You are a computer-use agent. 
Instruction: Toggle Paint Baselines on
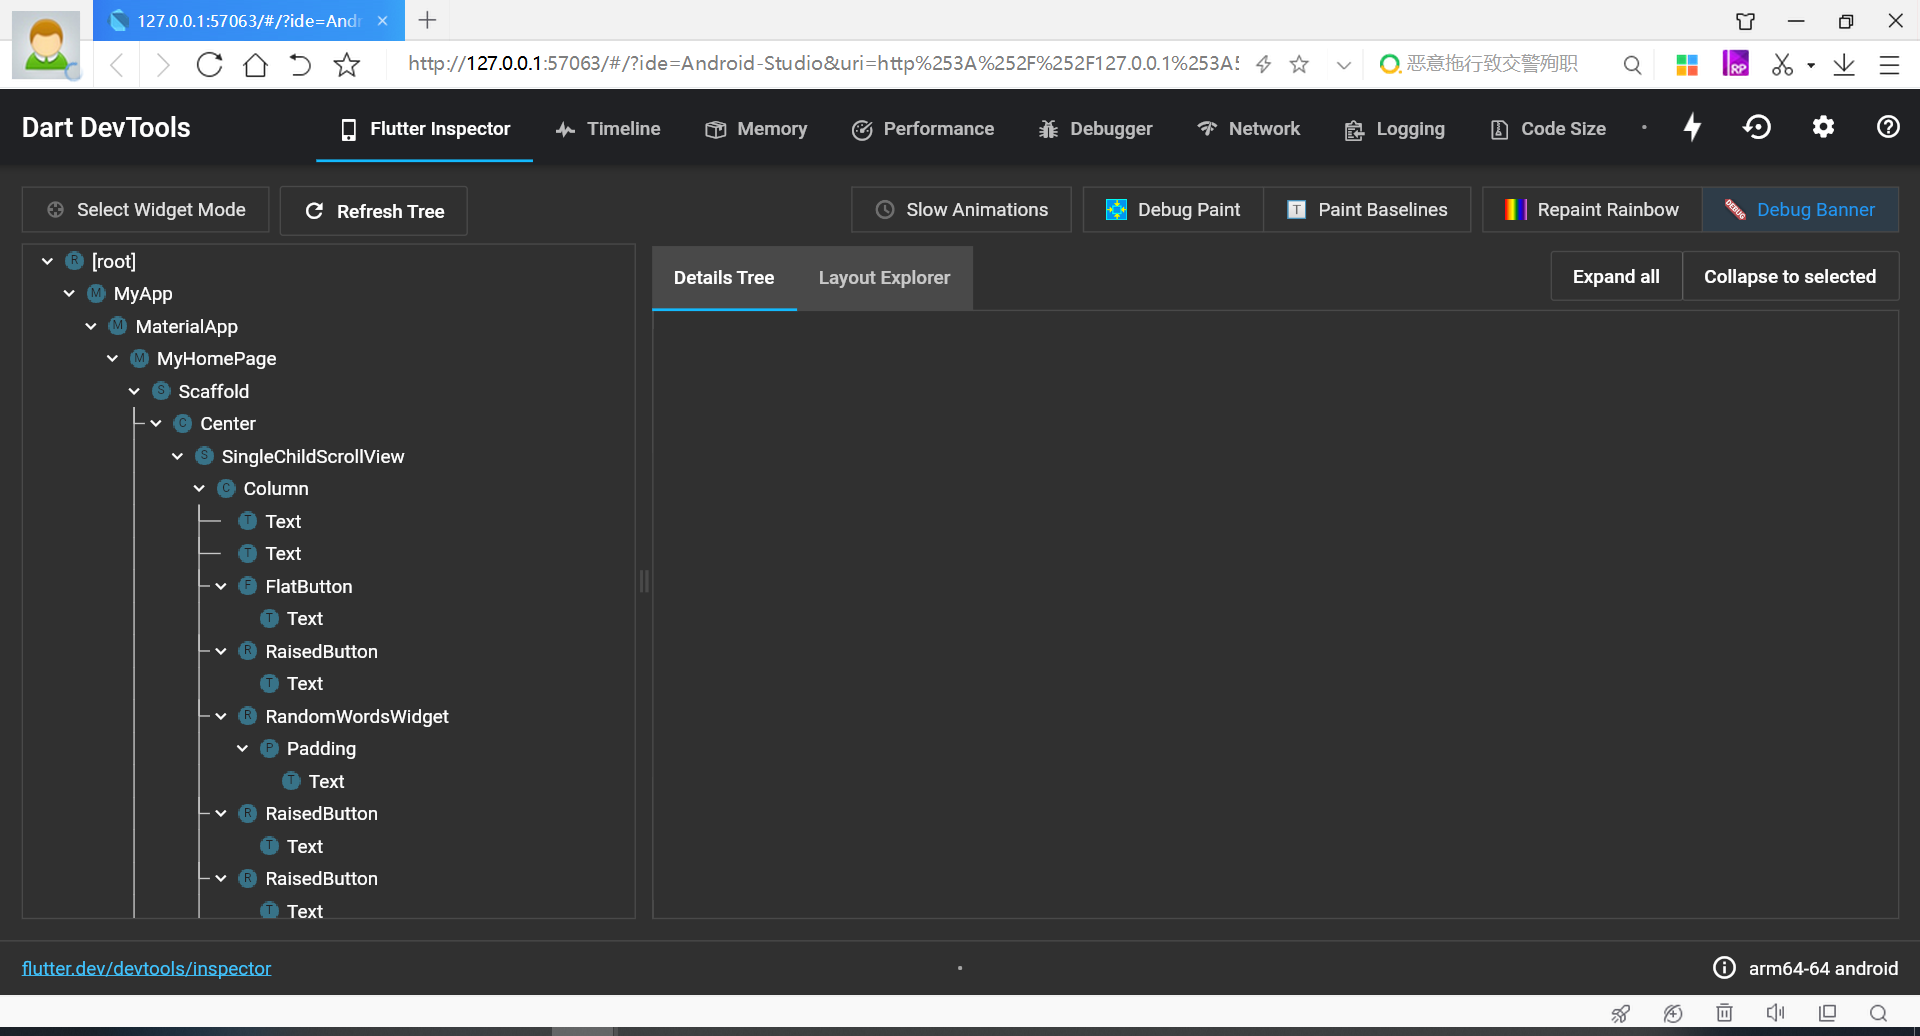(1367, 209)
